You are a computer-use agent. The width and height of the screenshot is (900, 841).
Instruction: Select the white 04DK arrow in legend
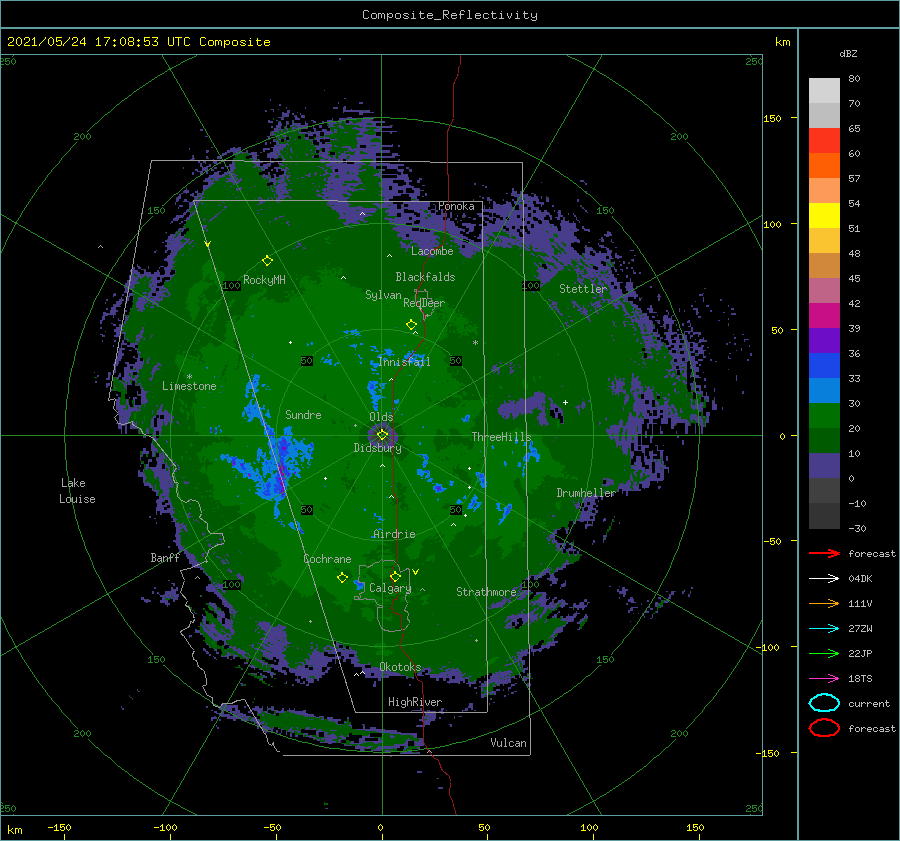pos(824,578)
